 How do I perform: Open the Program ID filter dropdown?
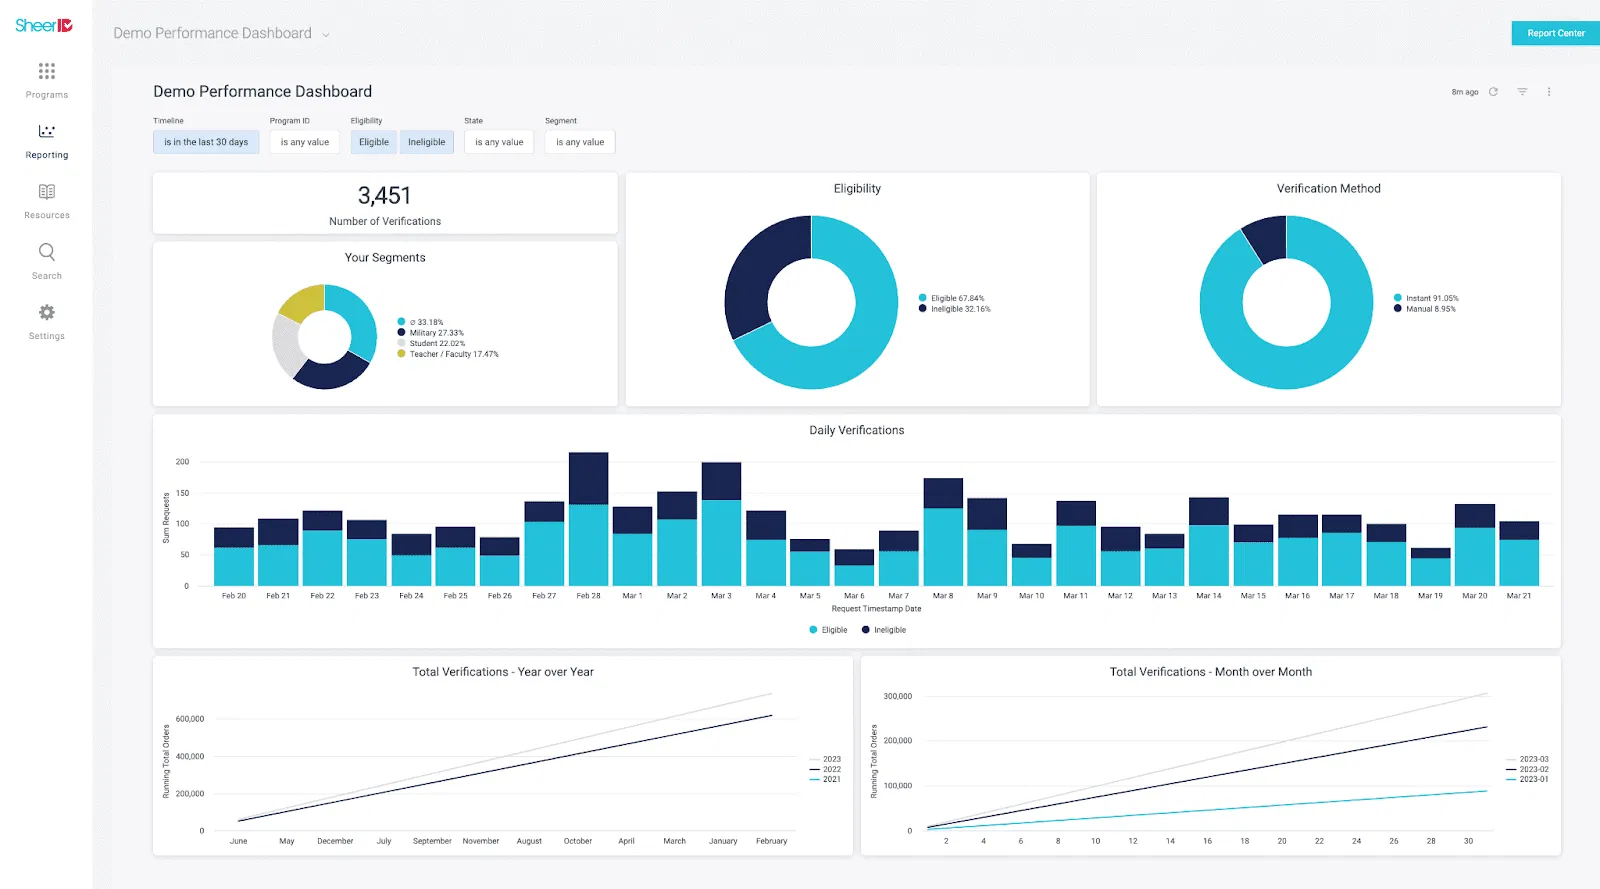(304, 142)
